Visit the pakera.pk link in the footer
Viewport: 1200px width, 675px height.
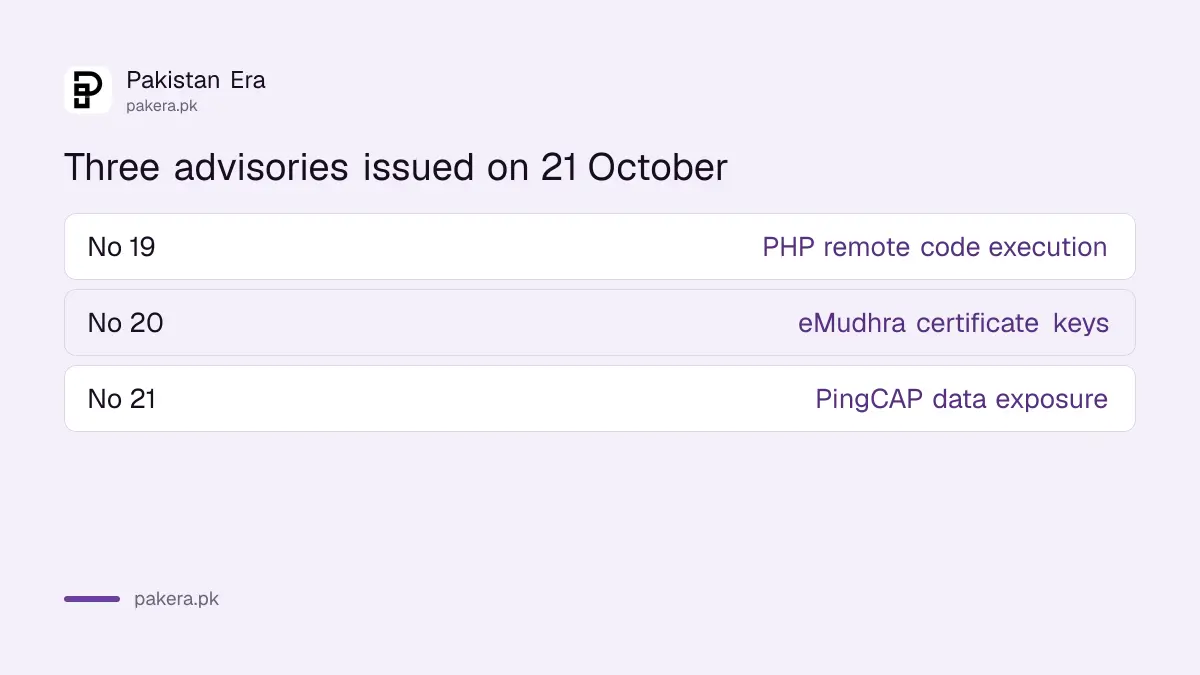point(176,600)
